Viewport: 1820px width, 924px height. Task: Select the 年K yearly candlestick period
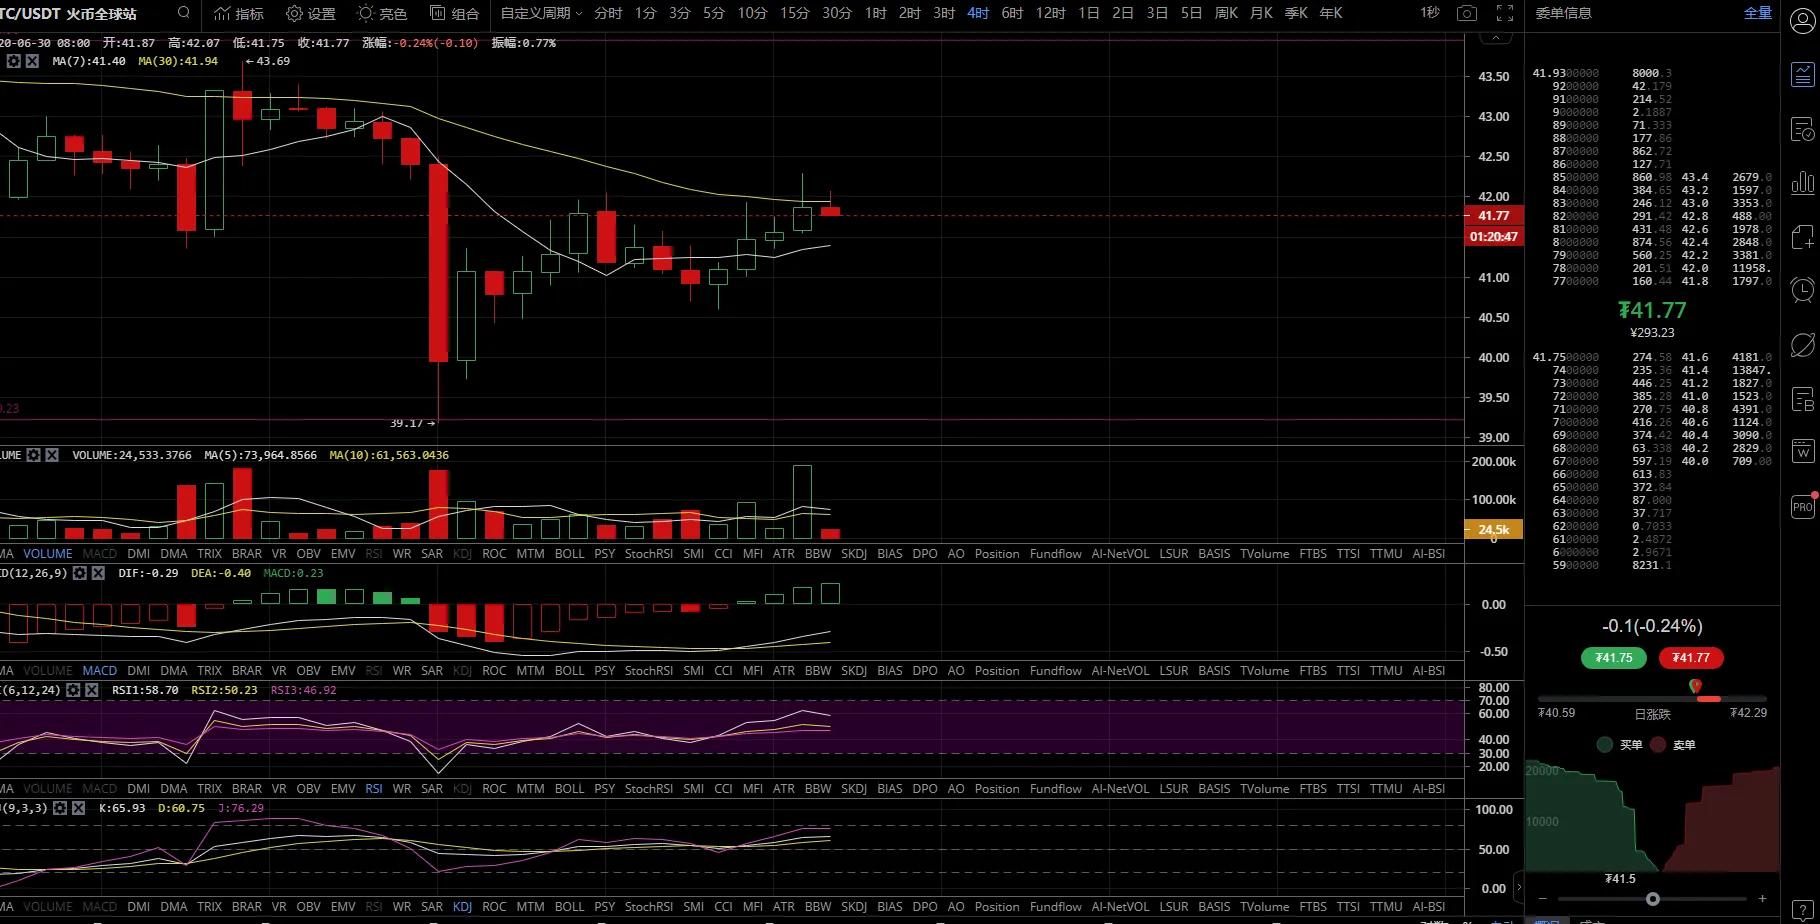[x=1331, y=13]
